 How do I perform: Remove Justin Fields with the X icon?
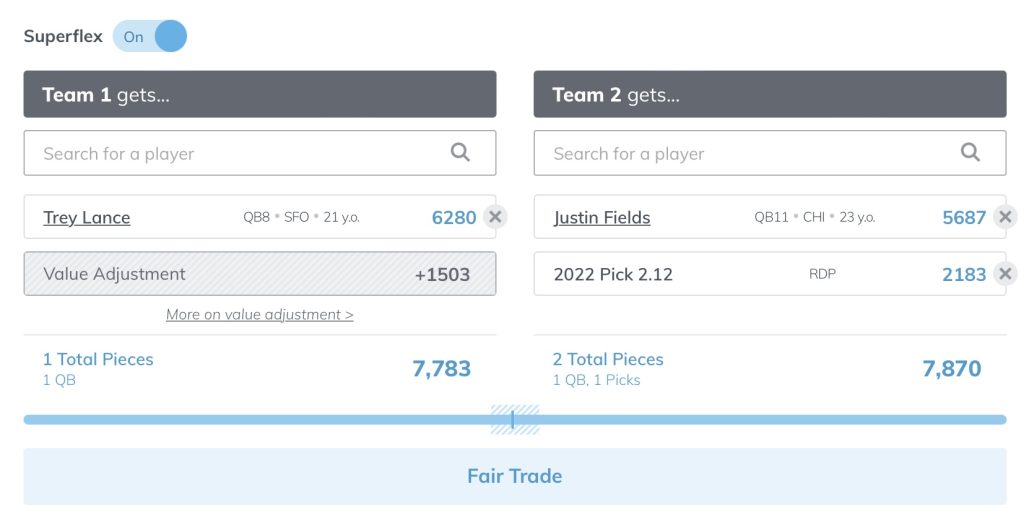pos(1005,217)
